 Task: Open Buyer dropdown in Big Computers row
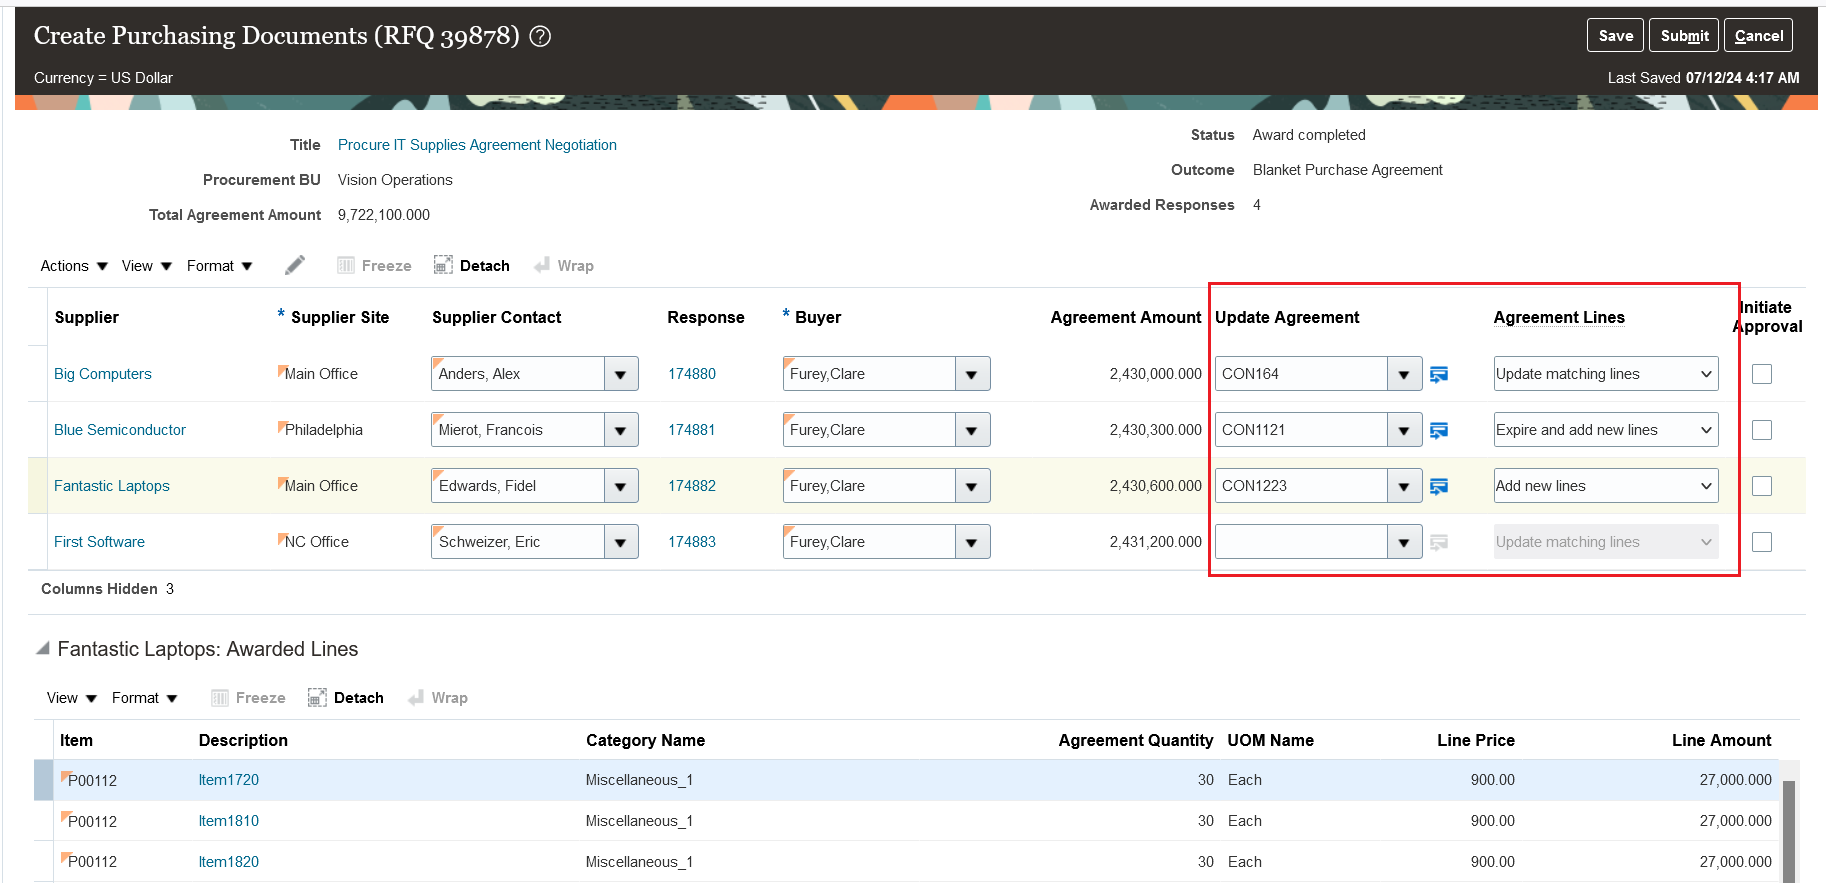click(972, 374)
